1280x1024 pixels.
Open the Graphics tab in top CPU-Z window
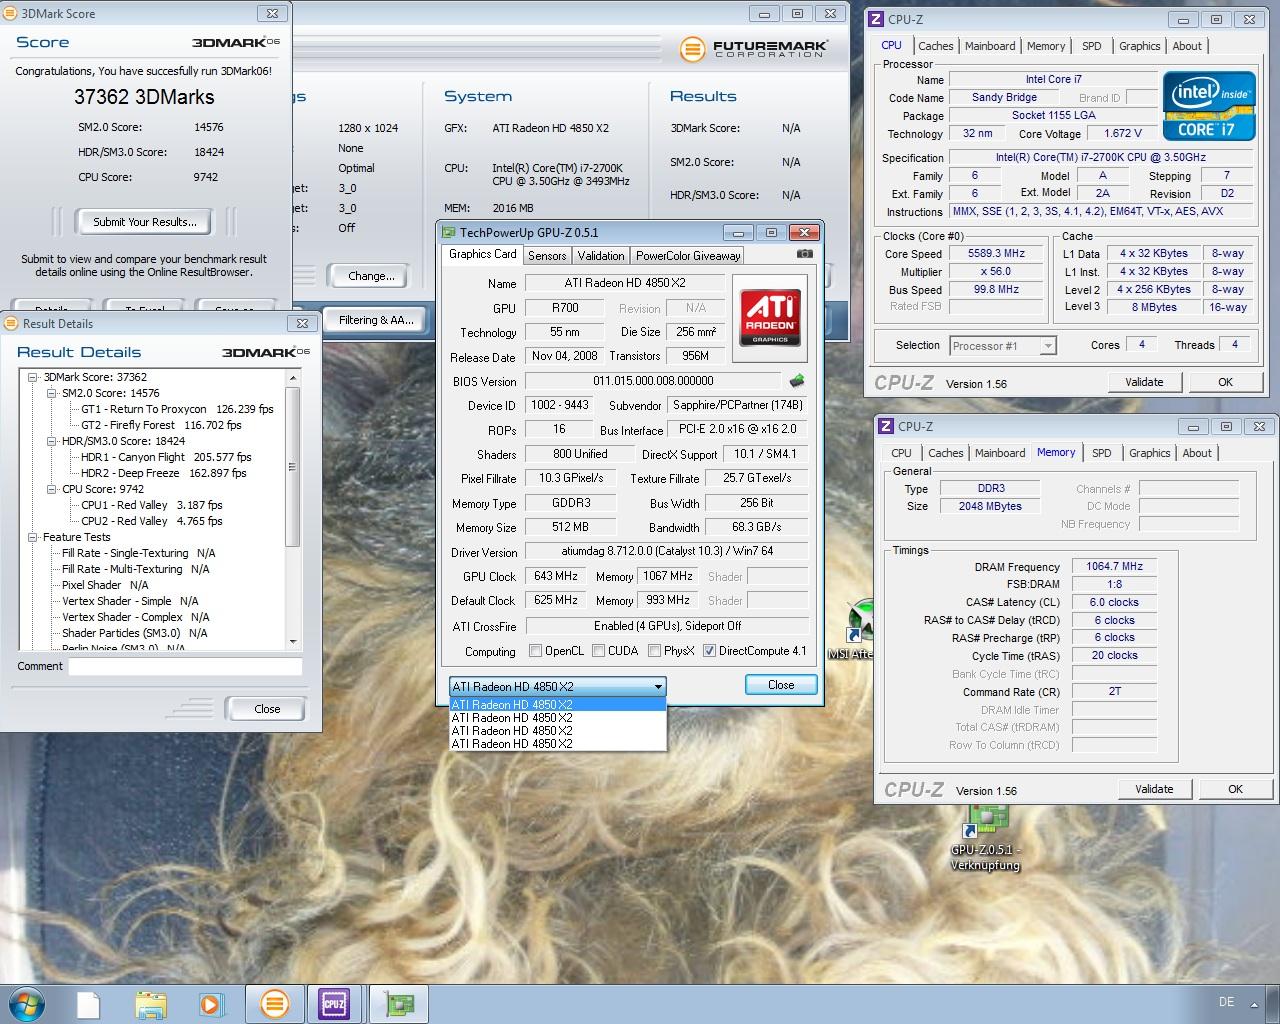coord(1139,46)
